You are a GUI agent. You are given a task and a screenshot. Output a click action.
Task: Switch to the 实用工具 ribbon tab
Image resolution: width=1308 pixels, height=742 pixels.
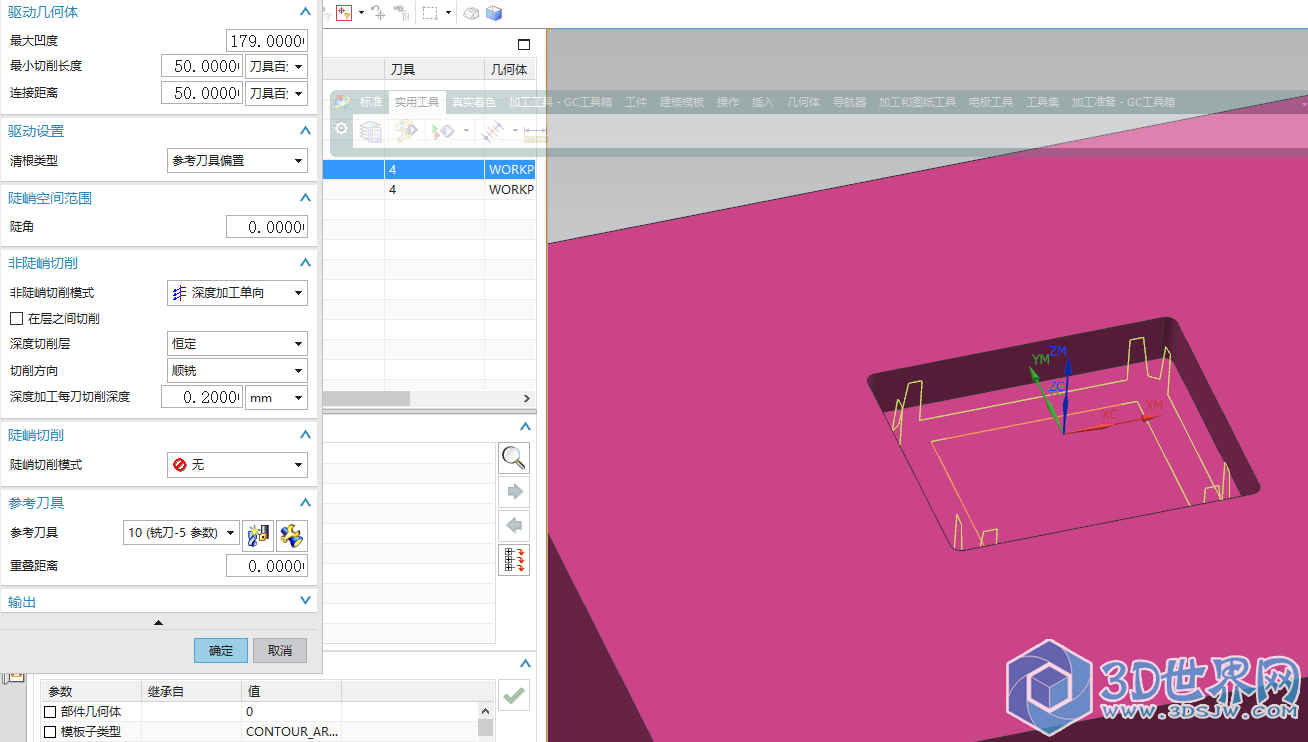click(417, 102)
